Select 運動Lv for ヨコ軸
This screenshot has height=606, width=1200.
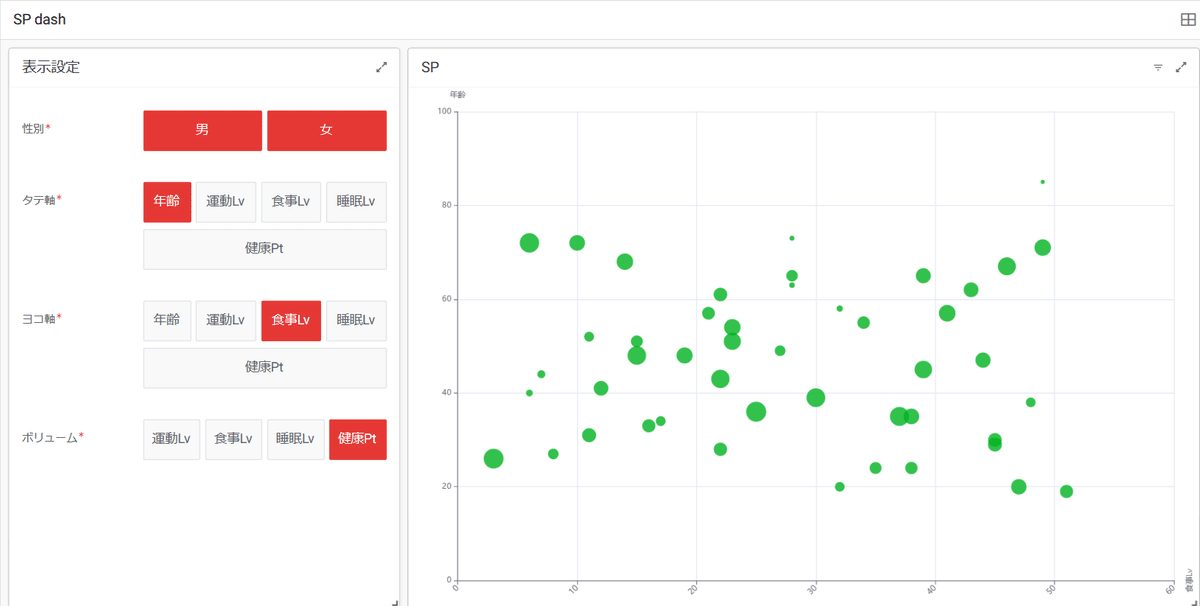(226, 320)
